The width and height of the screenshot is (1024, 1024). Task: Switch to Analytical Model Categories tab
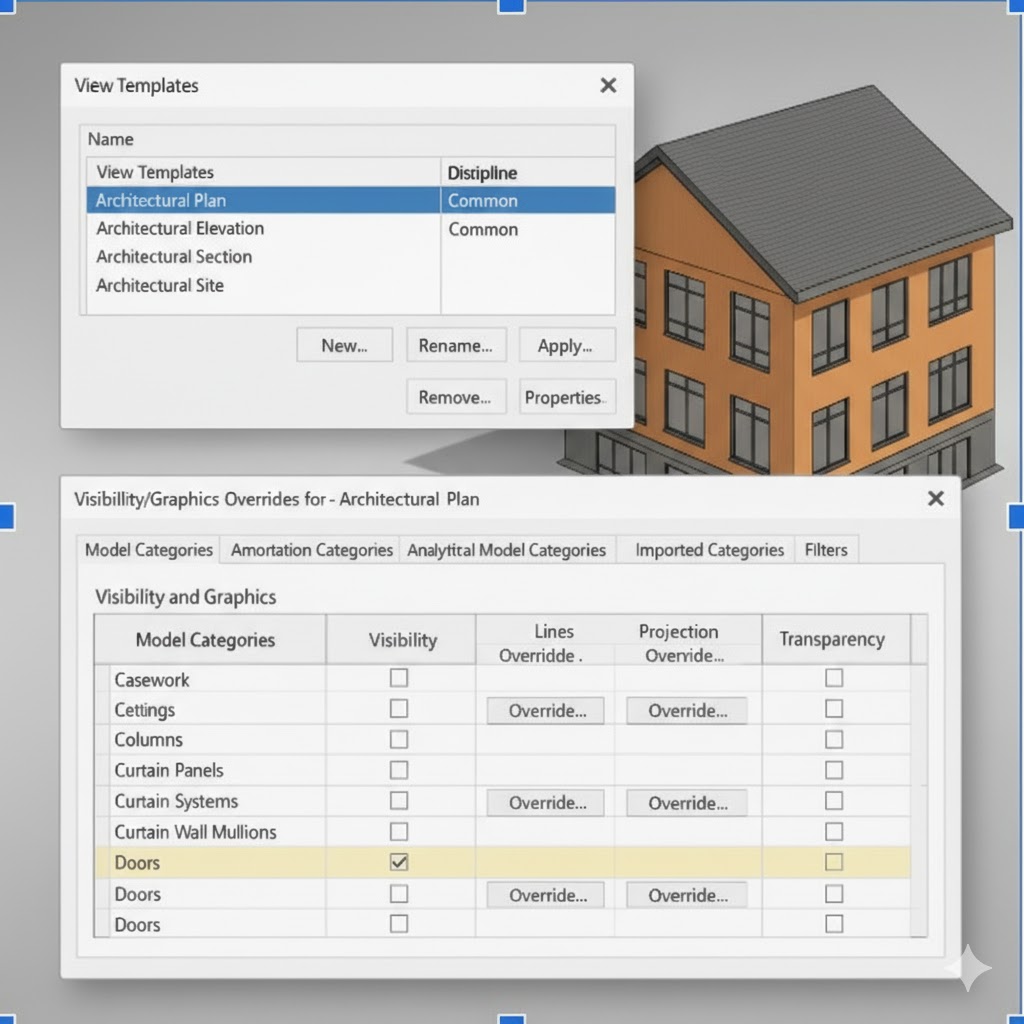(506, 550)
